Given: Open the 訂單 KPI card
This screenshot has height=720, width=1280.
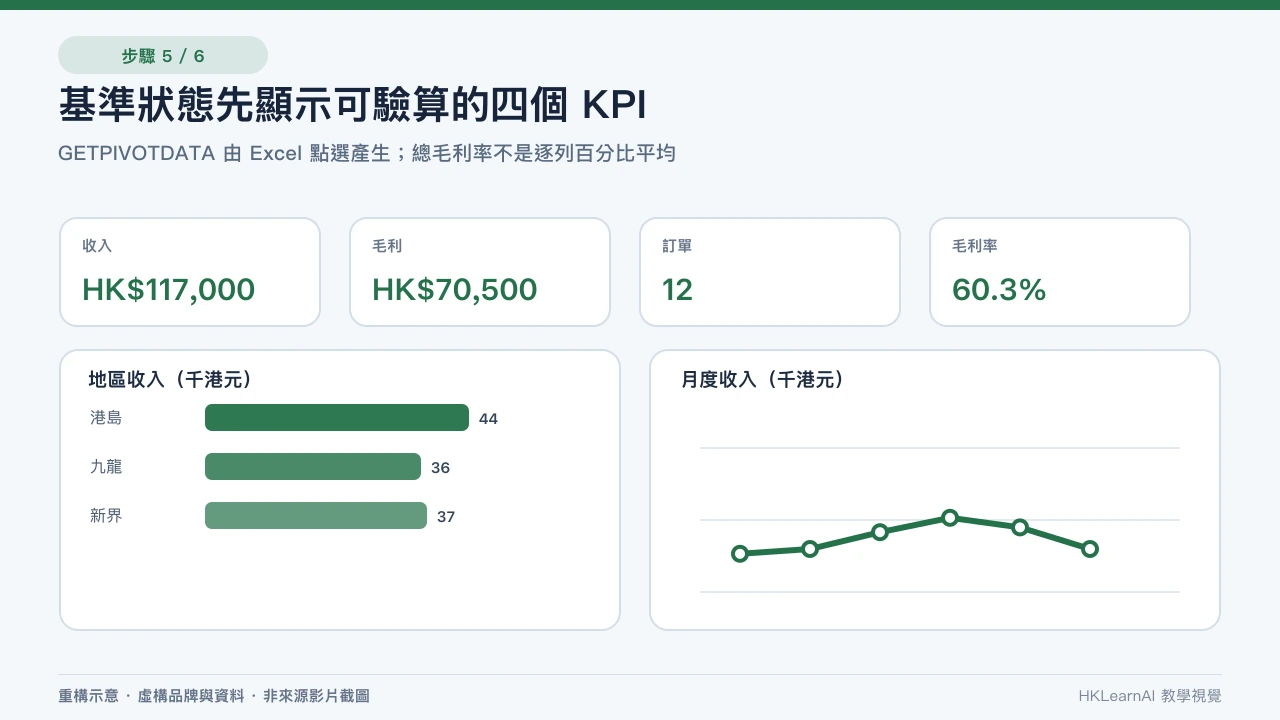Looking at the screenshot, I should pos(770,272).
